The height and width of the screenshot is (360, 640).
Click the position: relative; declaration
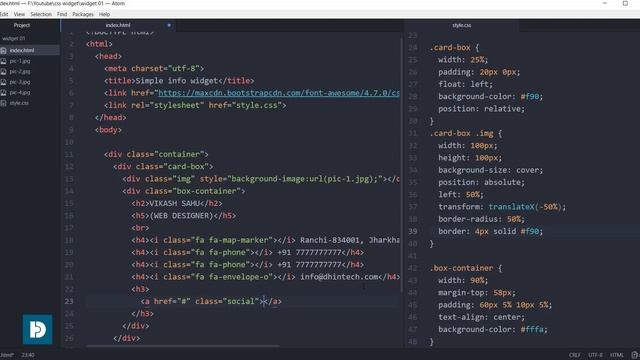pos(482,109)
